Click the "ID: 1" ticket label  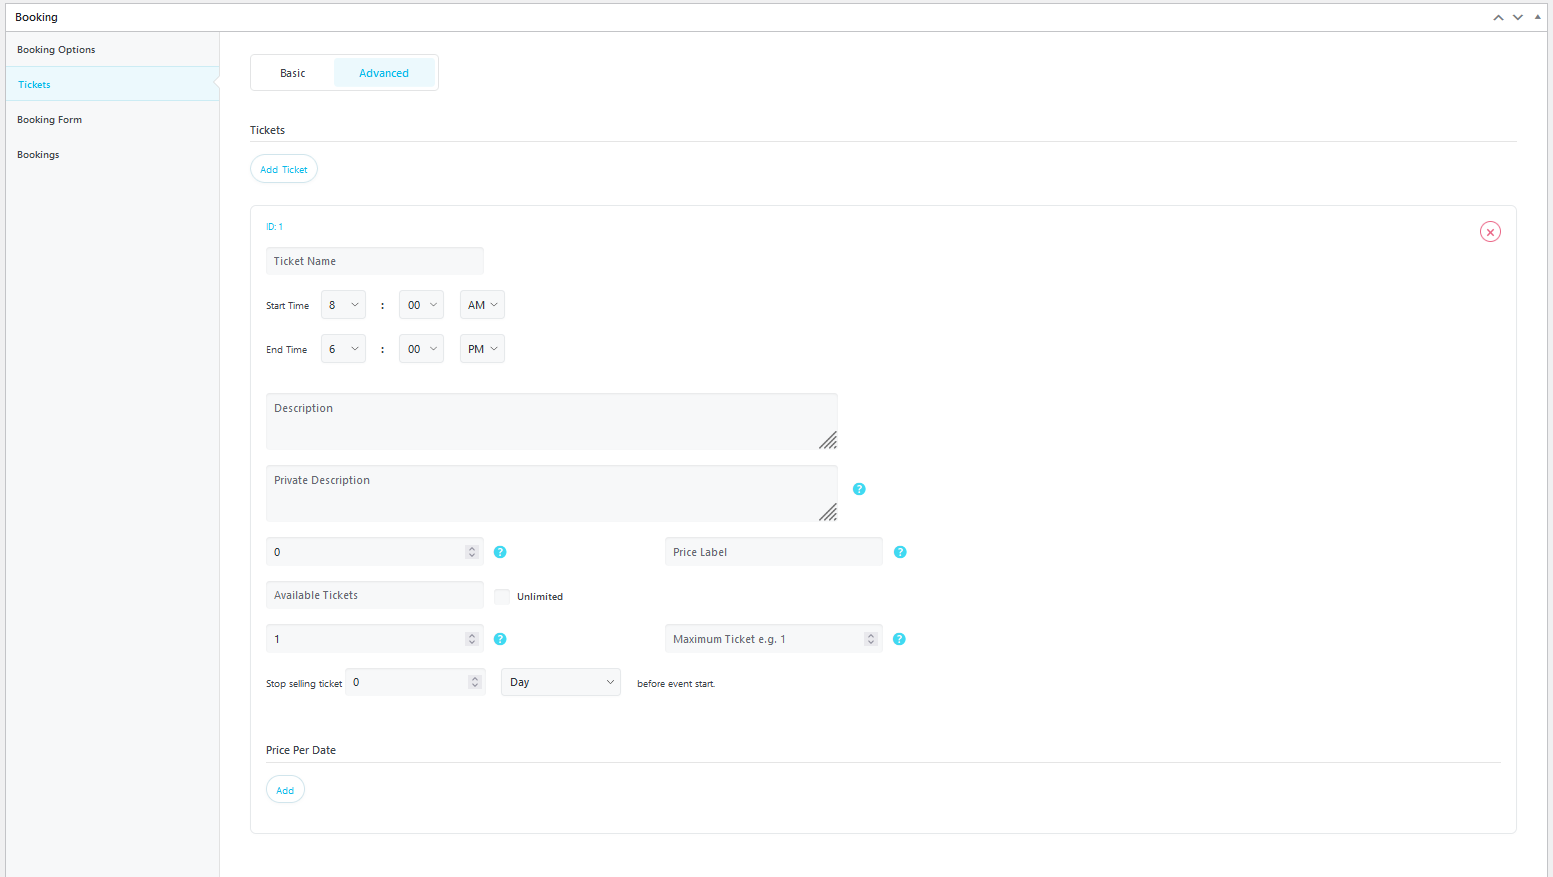(x=274, y=227)
